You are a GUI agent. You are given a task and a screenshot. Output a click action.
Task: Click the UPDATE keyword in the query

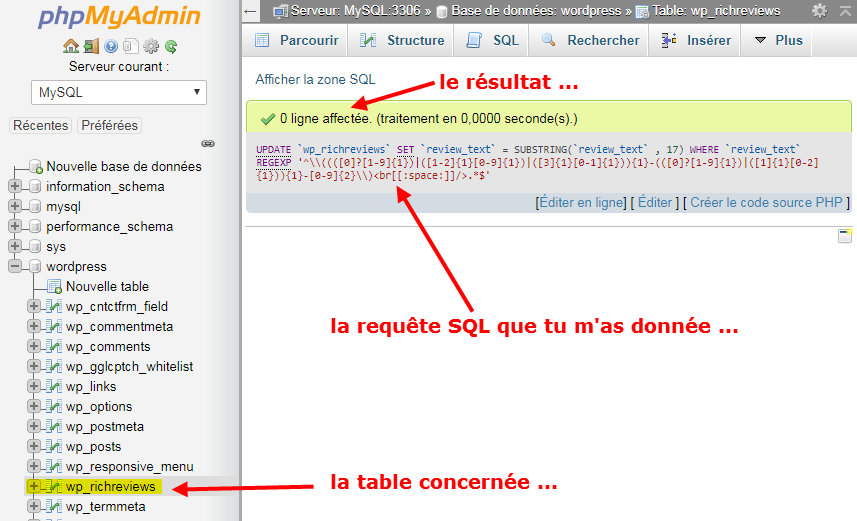(x=273, y=149)
